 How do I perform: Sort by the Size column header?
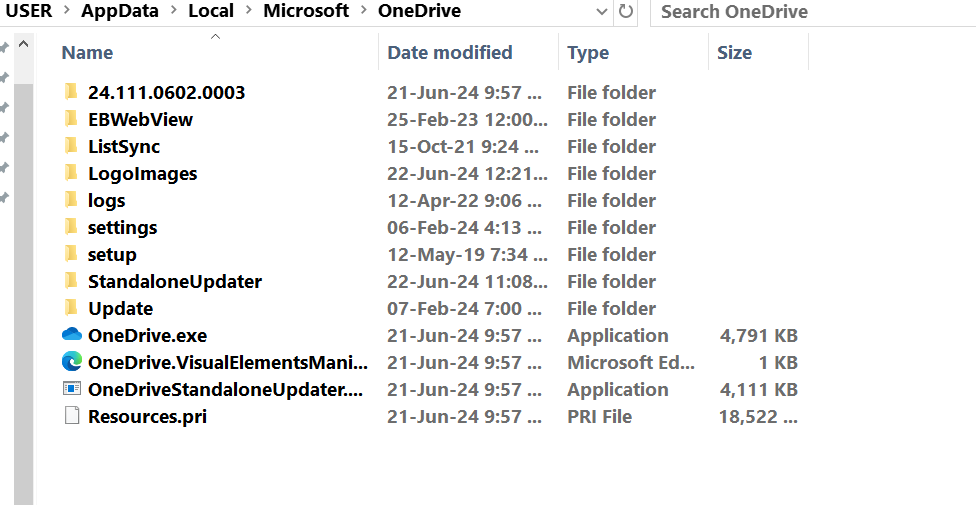tap(734, 52)
